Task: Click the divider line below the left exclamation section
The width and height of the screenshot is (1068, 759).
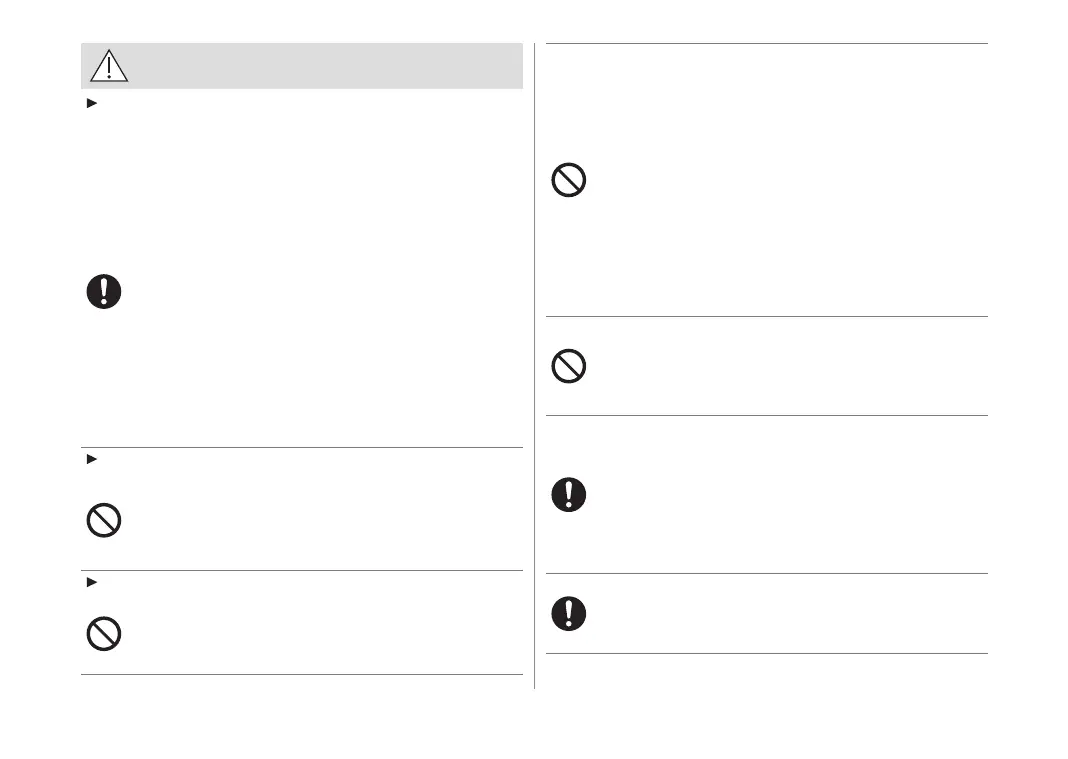Action: click(301, 447)
